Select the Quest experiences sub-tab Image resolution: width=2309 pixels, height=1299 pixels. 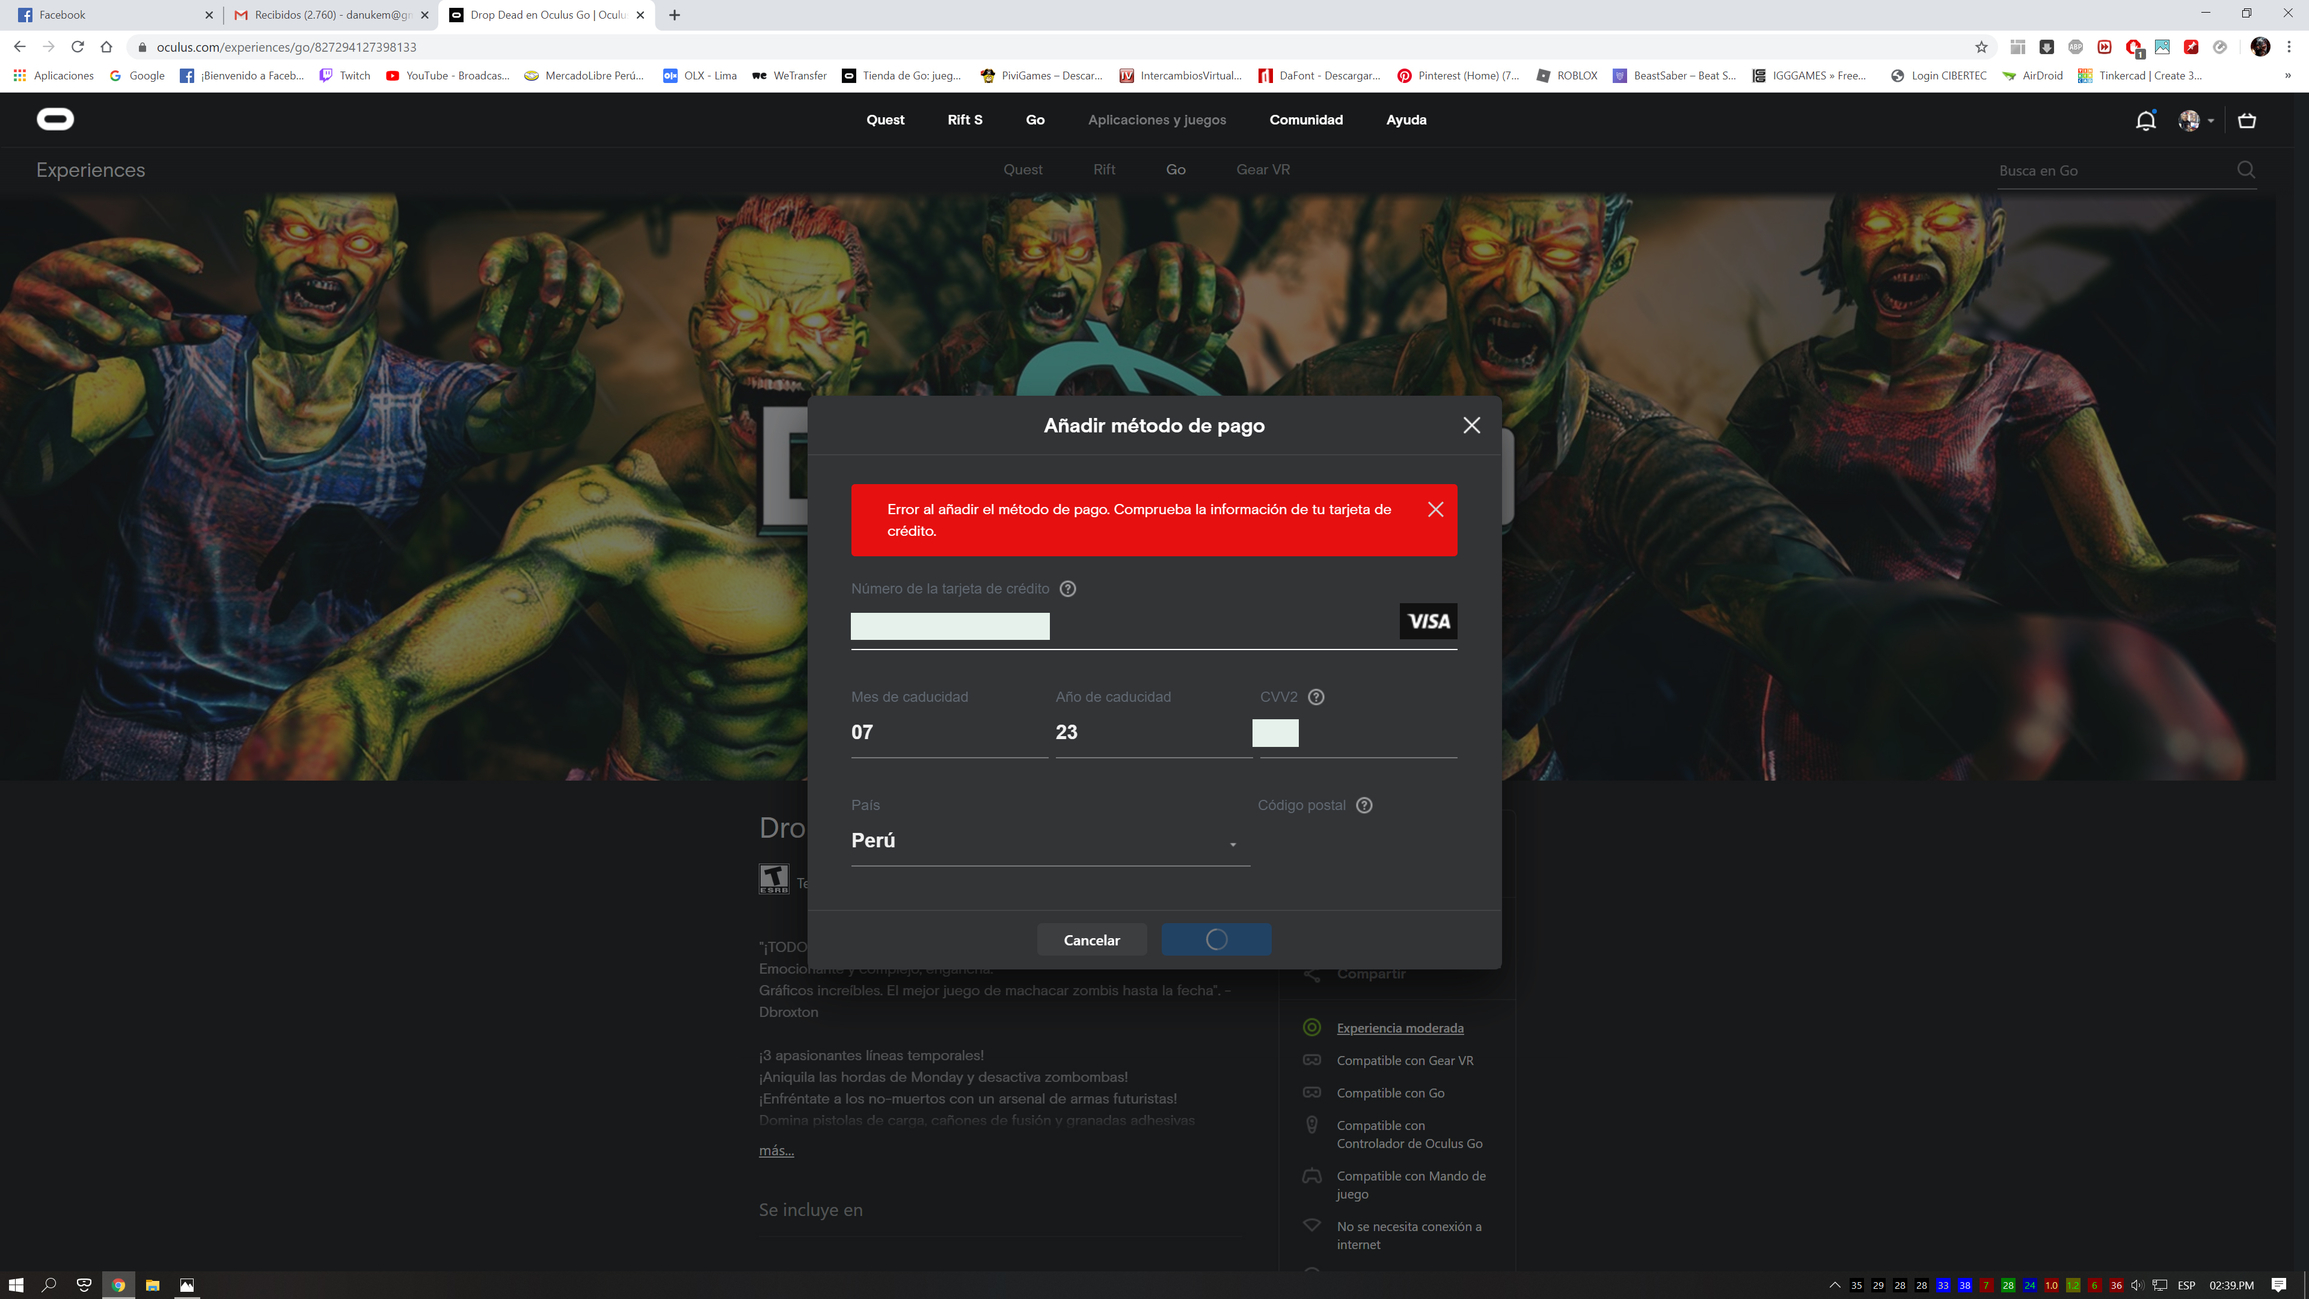click(x=1023, y=170)
